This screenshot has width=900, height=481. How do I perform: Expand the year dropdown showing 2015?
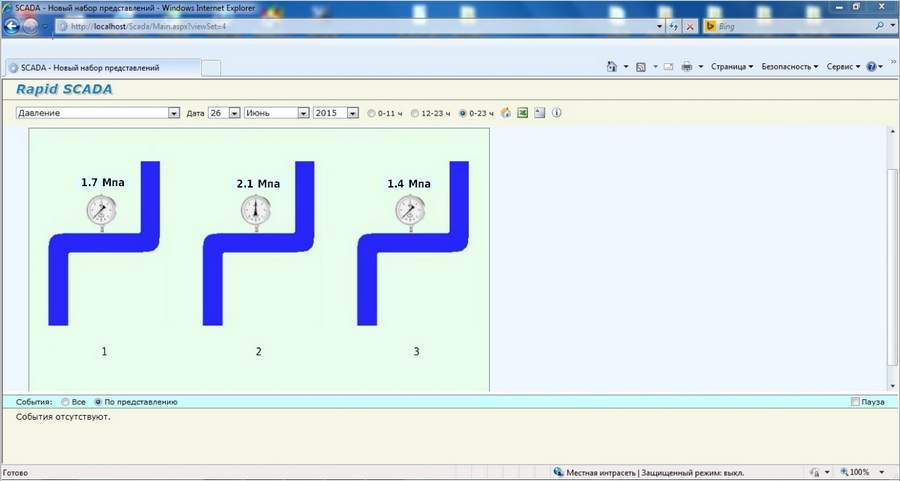(352, 113)
